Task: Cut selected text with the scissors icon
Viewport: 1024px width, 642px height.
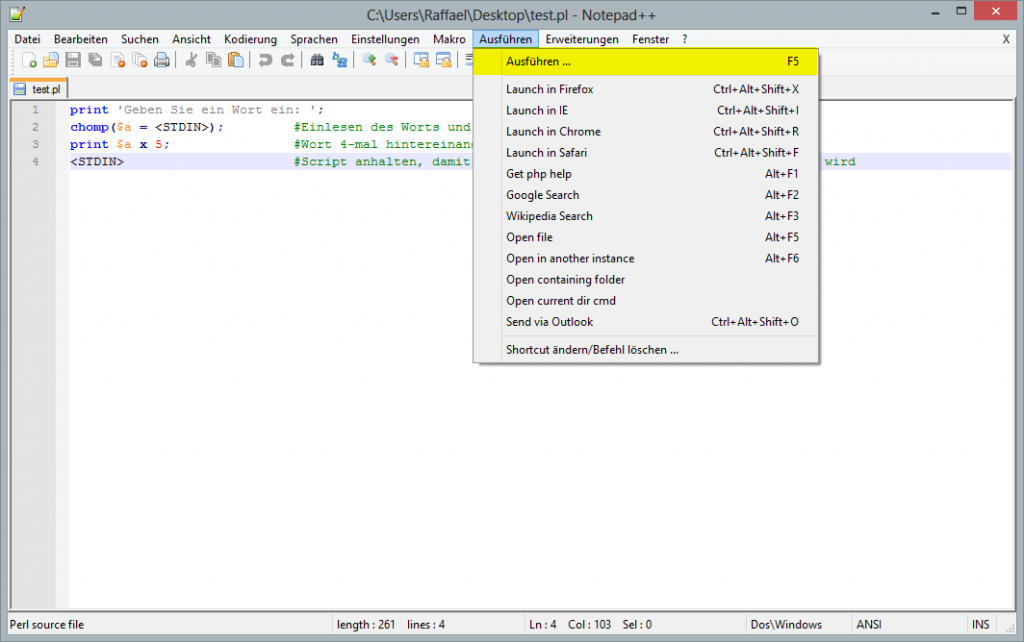Action: pos(188,60)
